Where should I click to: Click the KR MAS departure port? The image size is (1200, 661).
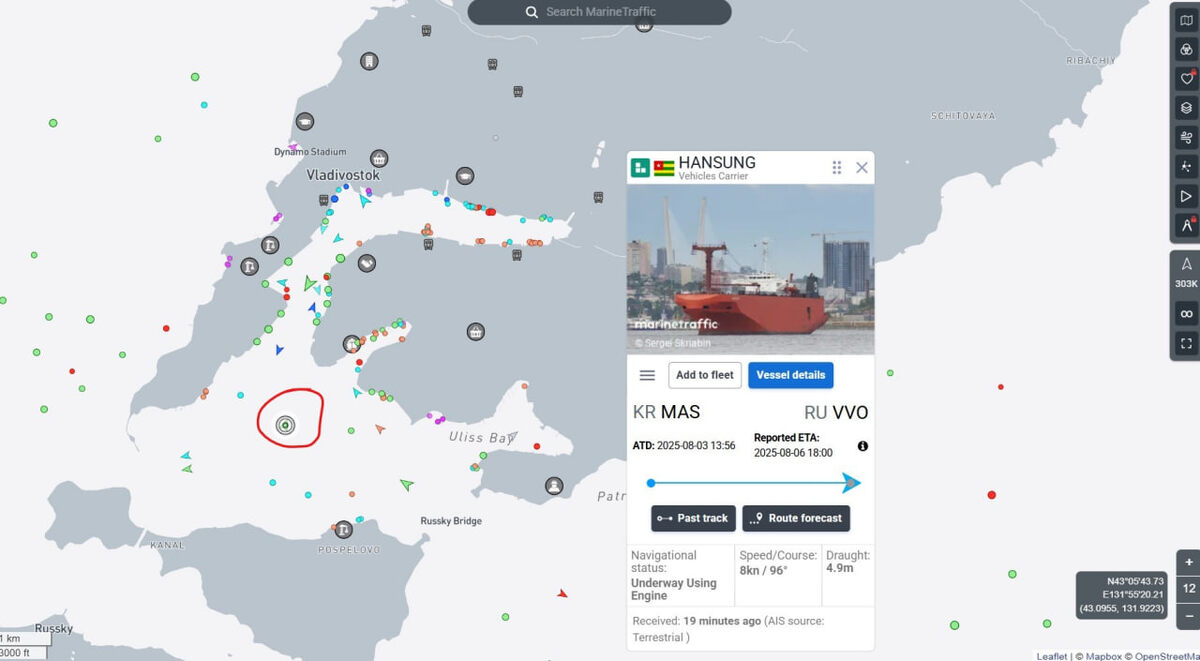(667, 412)
